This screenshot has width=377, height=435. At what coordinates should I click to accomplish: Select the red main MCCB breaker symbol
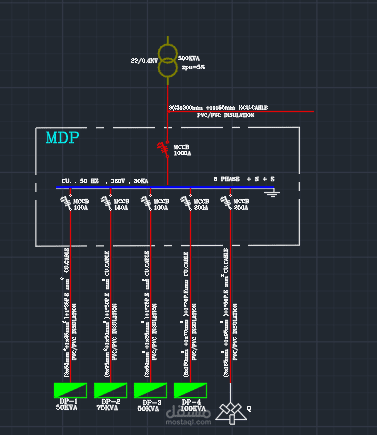[163, 149]
